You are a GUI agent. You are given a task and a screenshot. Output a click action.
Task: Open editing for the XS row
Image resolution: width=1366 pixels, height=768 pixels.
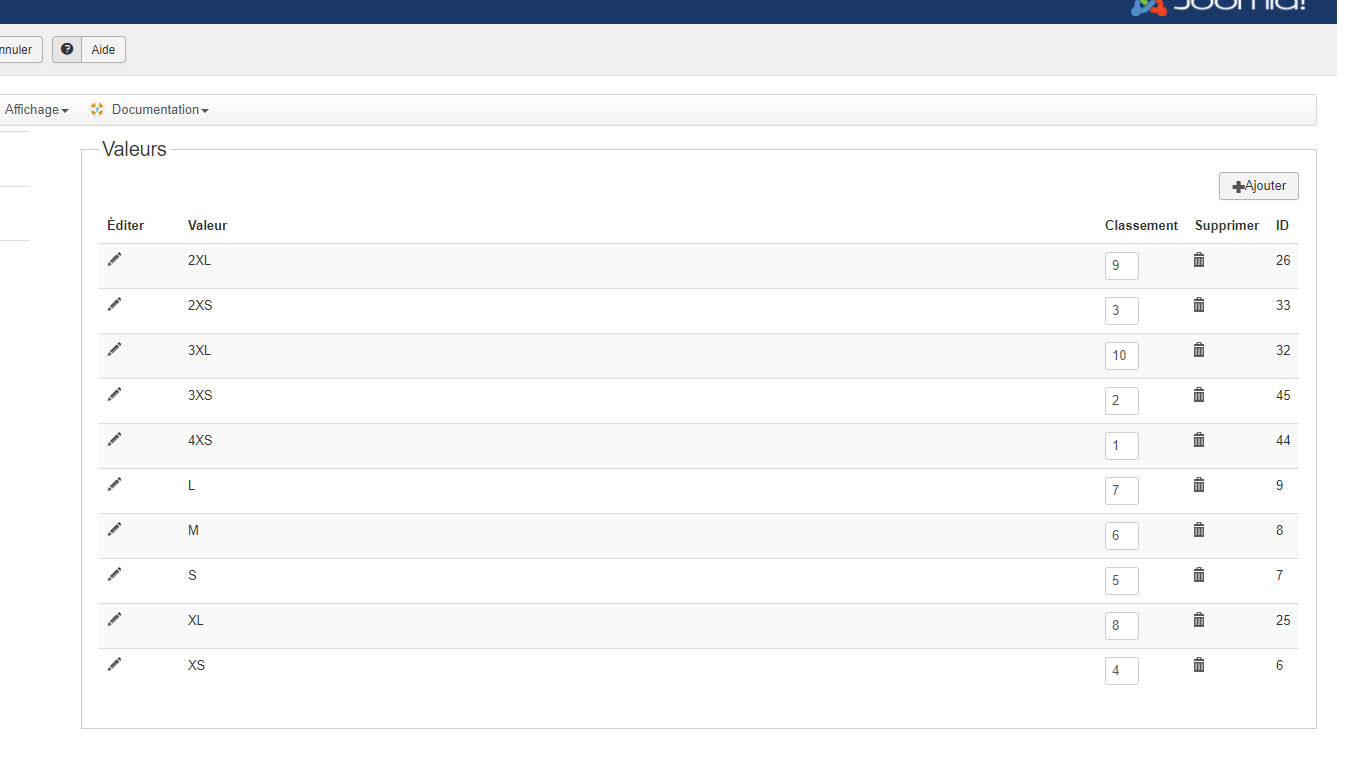pos(115,664)
